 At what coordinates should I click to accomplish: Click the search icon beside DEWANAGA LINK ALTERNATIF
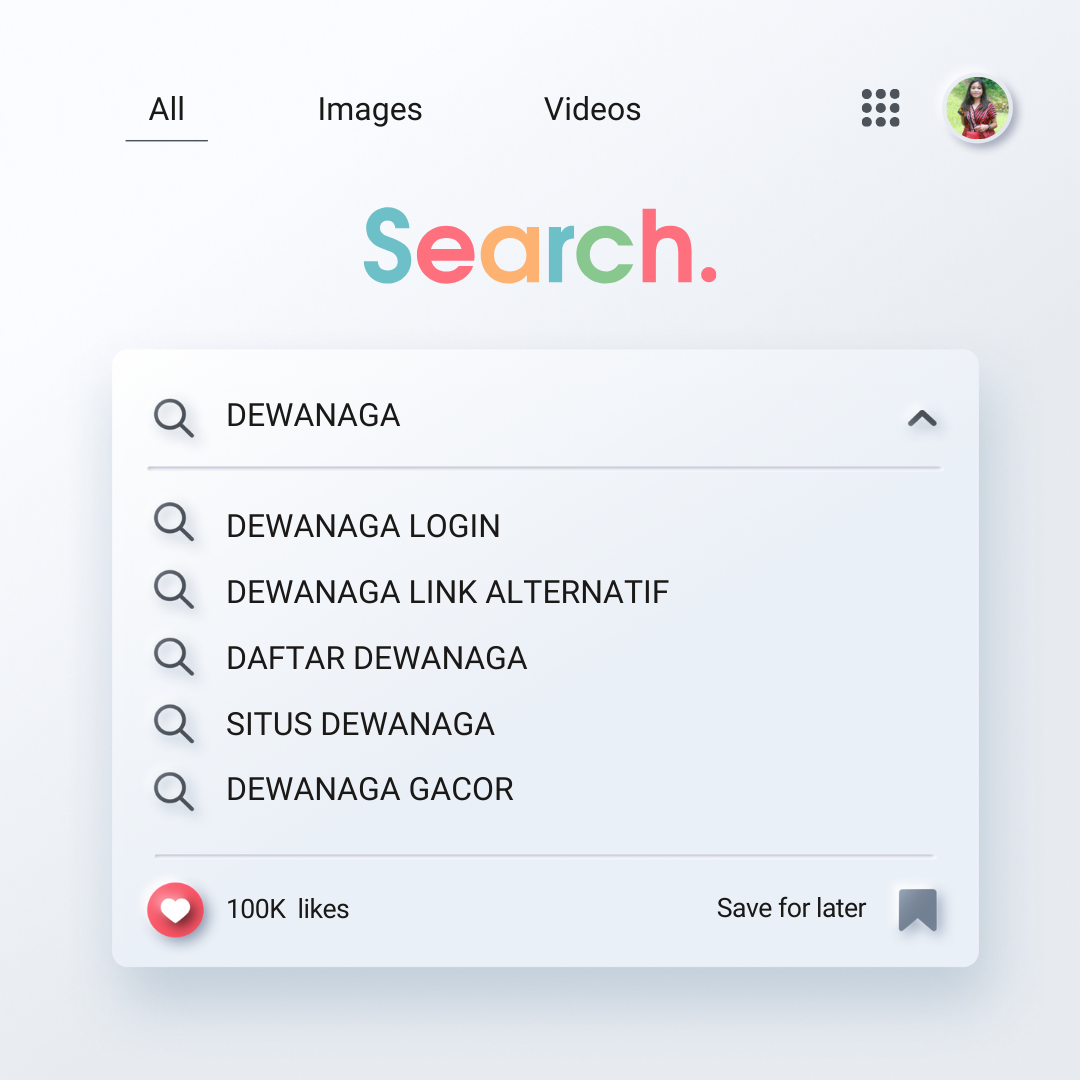click(174, 590)
